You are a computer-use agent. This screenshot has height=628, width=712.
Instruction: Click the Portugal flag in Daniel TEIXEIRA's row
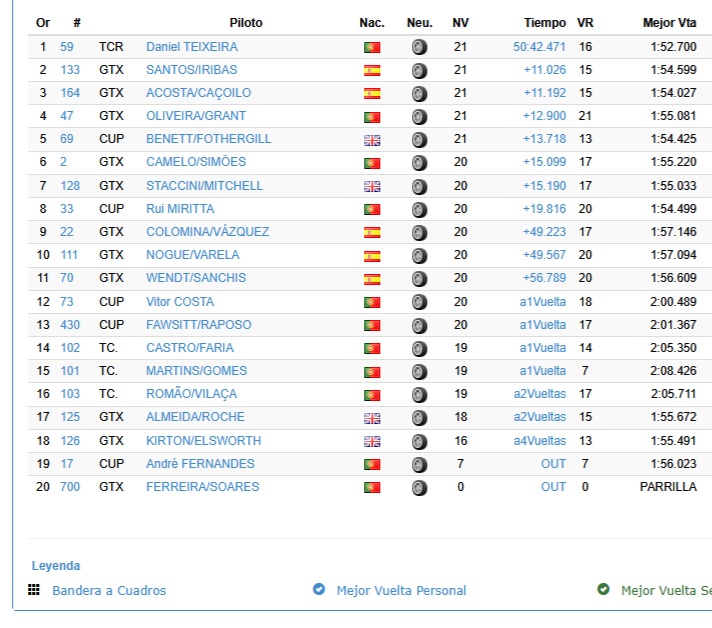click(x=372, y=47)
